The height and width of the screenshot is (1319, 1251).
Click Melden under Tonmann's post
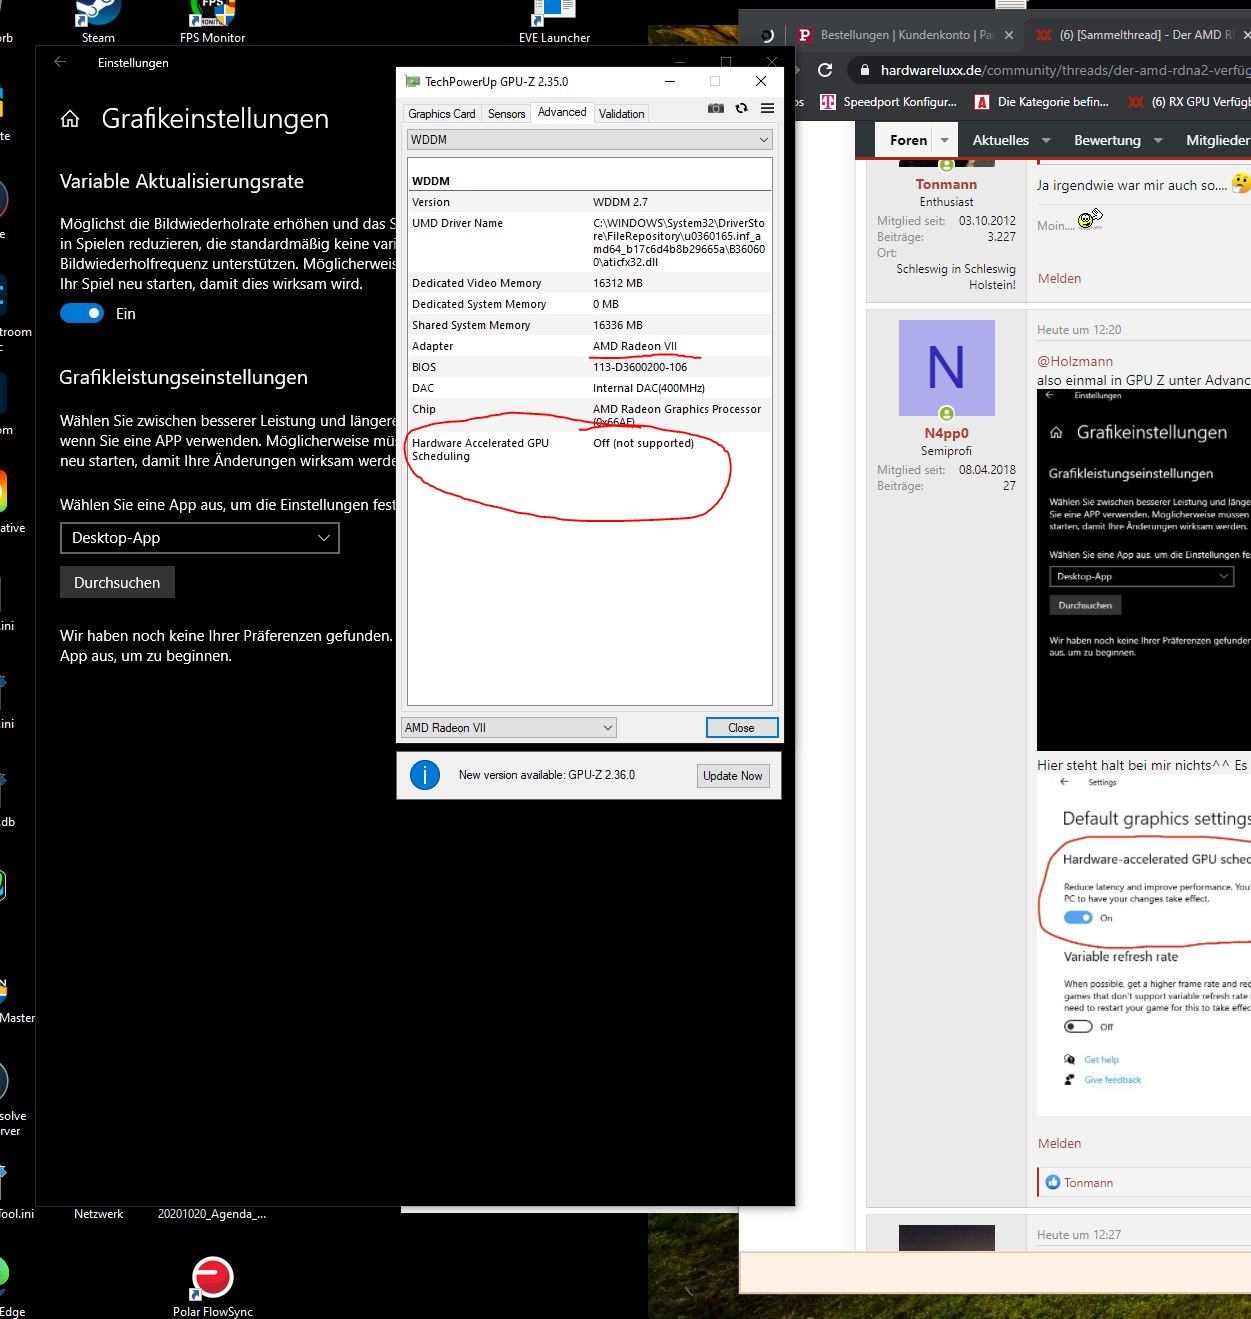click(1059, 278)
